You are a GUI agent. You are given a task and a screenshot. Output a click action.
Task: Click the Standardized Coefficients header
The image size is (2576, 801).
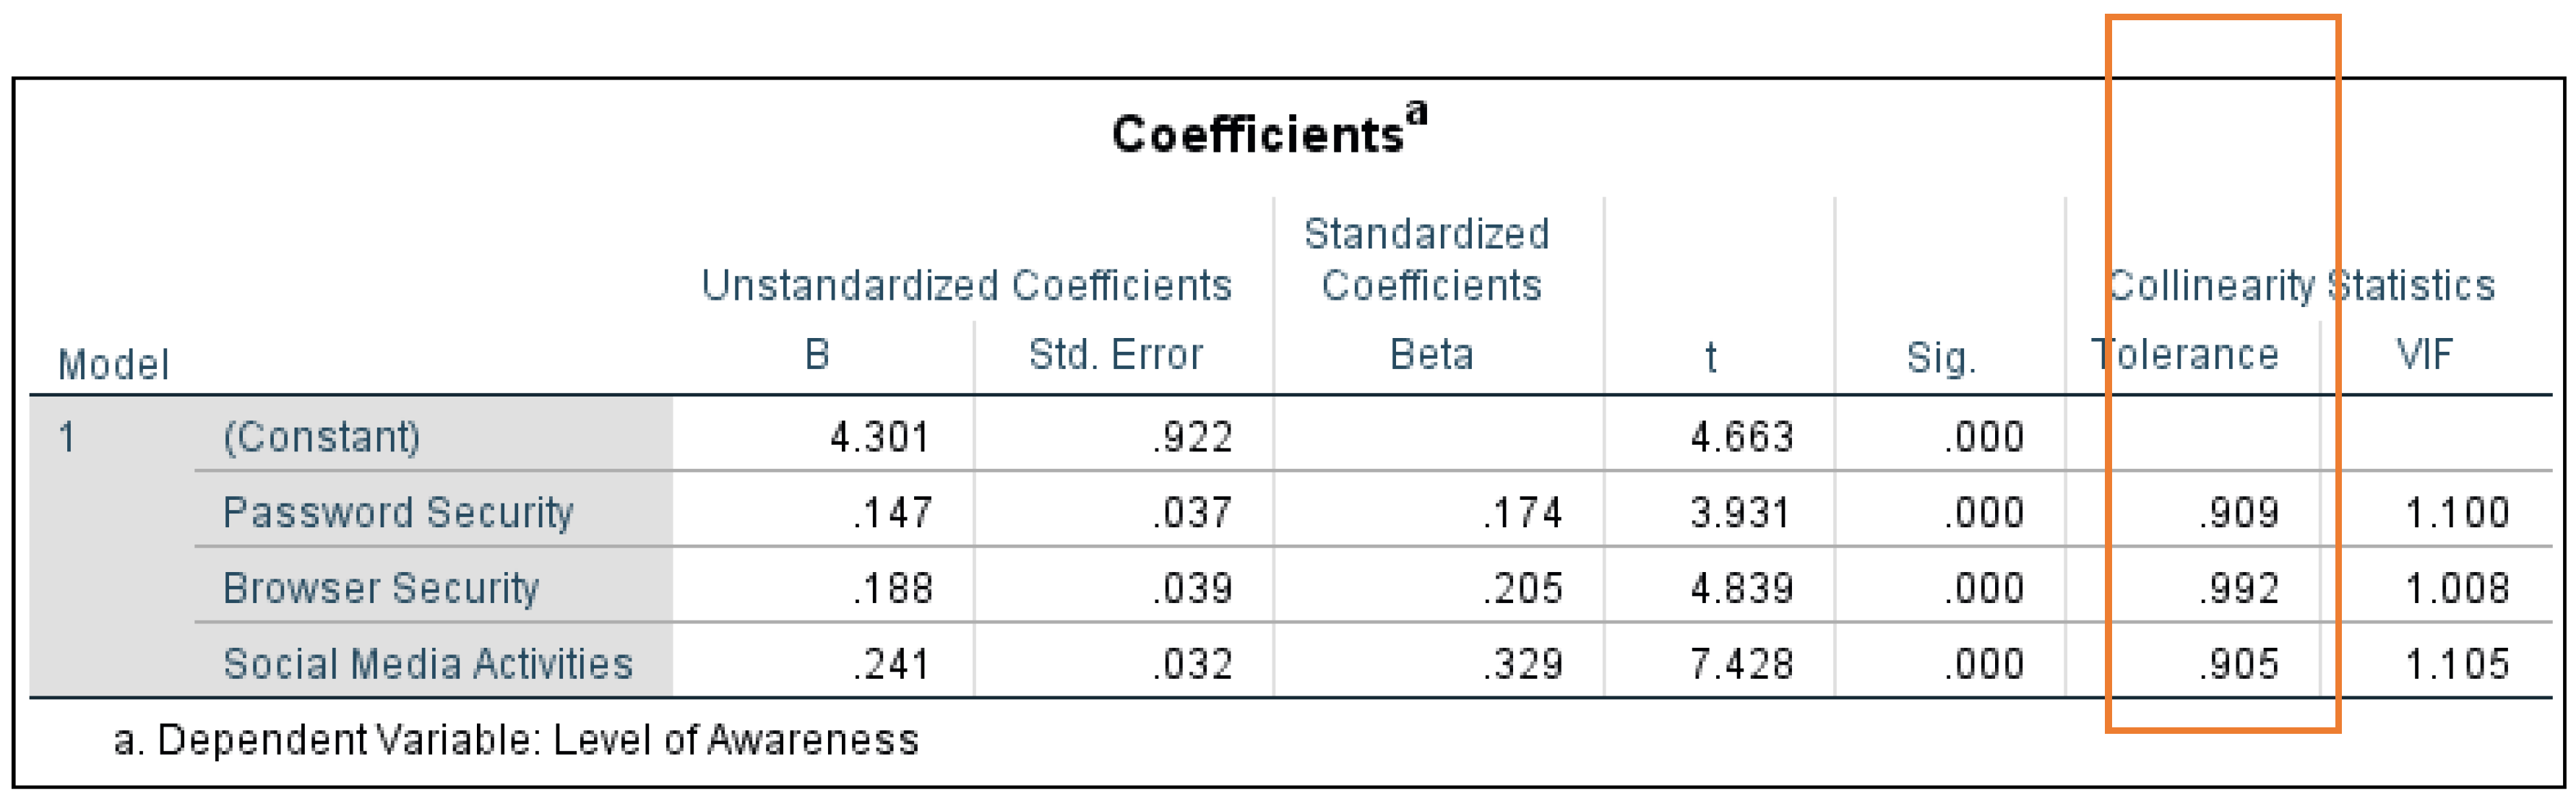[x=1428, y=260]
